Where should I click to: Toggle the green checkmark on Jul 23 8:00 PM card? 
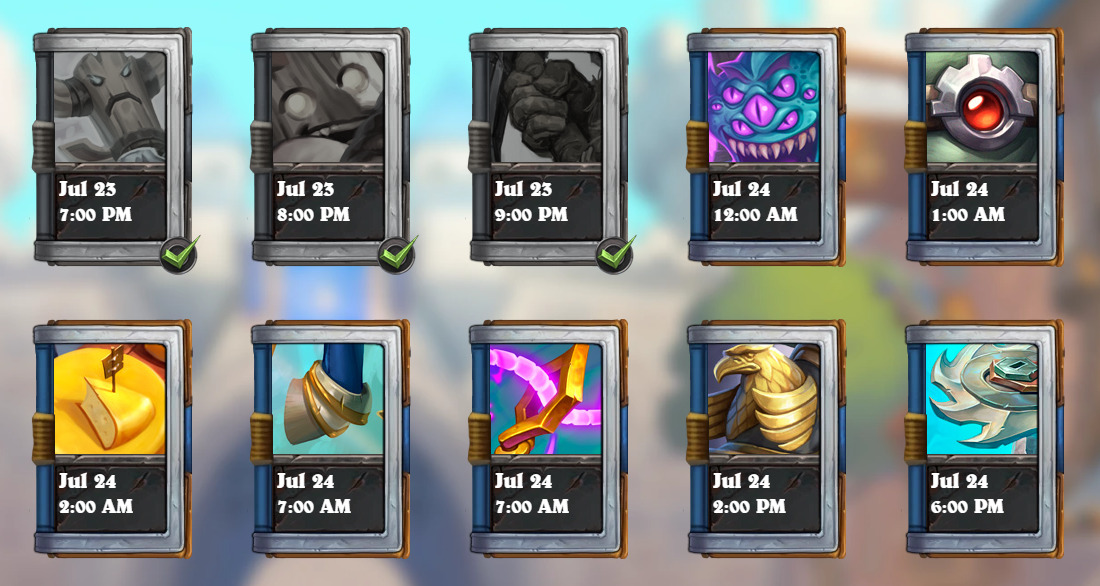398,253
